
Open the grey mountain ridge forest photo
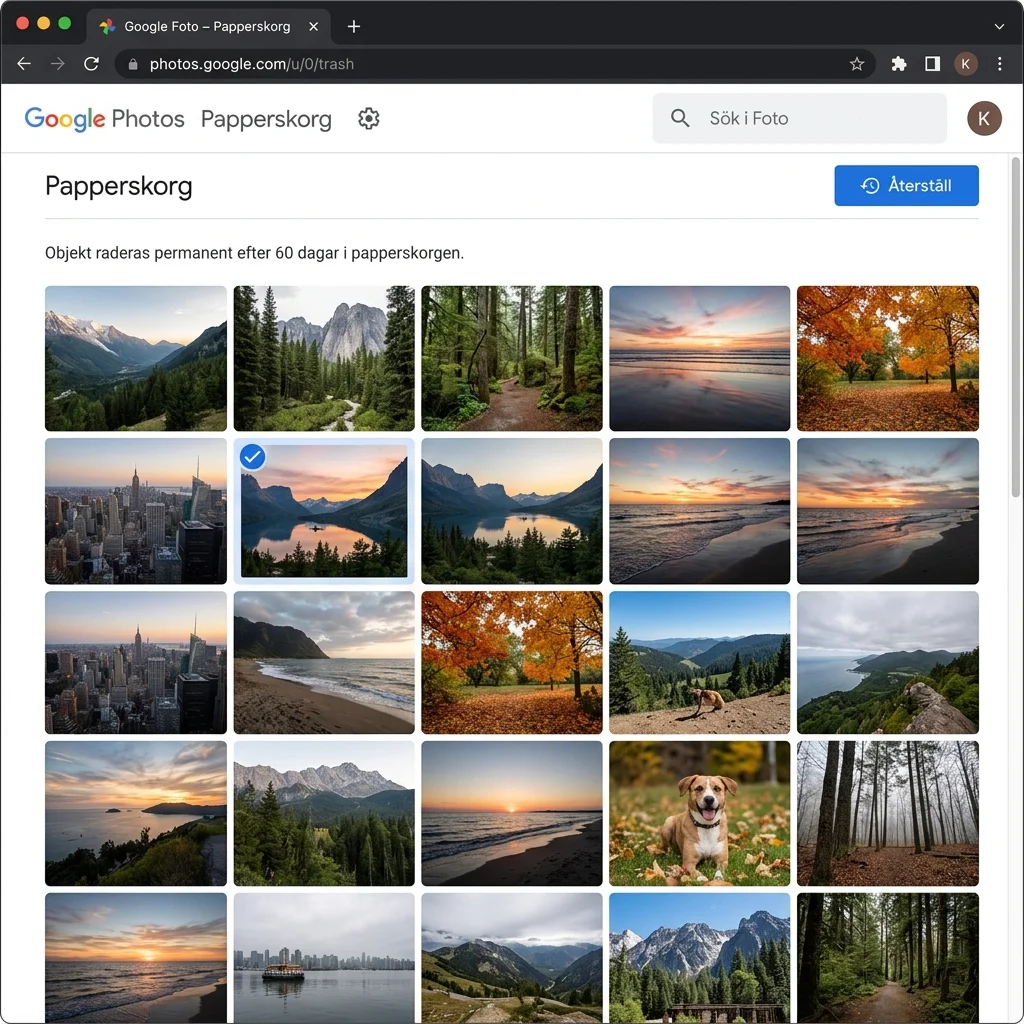[x=324, y=813]
